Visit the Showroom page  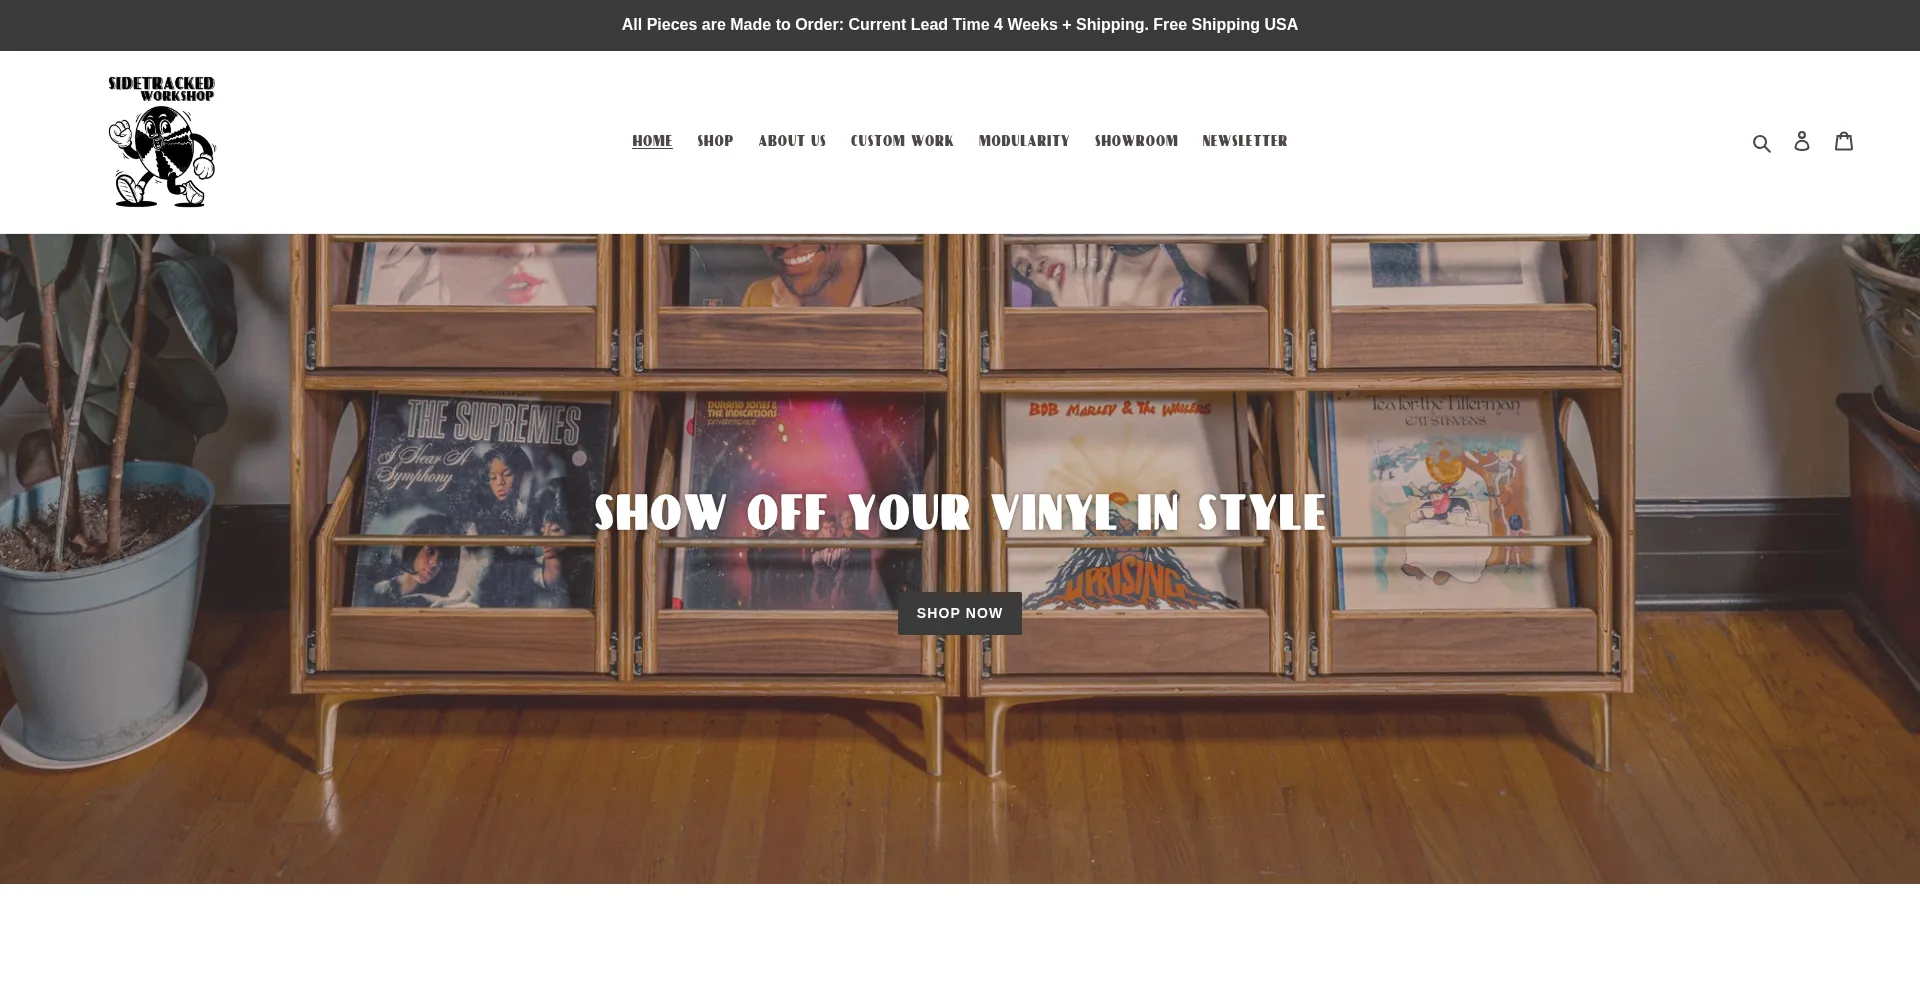click(1136, 141)
